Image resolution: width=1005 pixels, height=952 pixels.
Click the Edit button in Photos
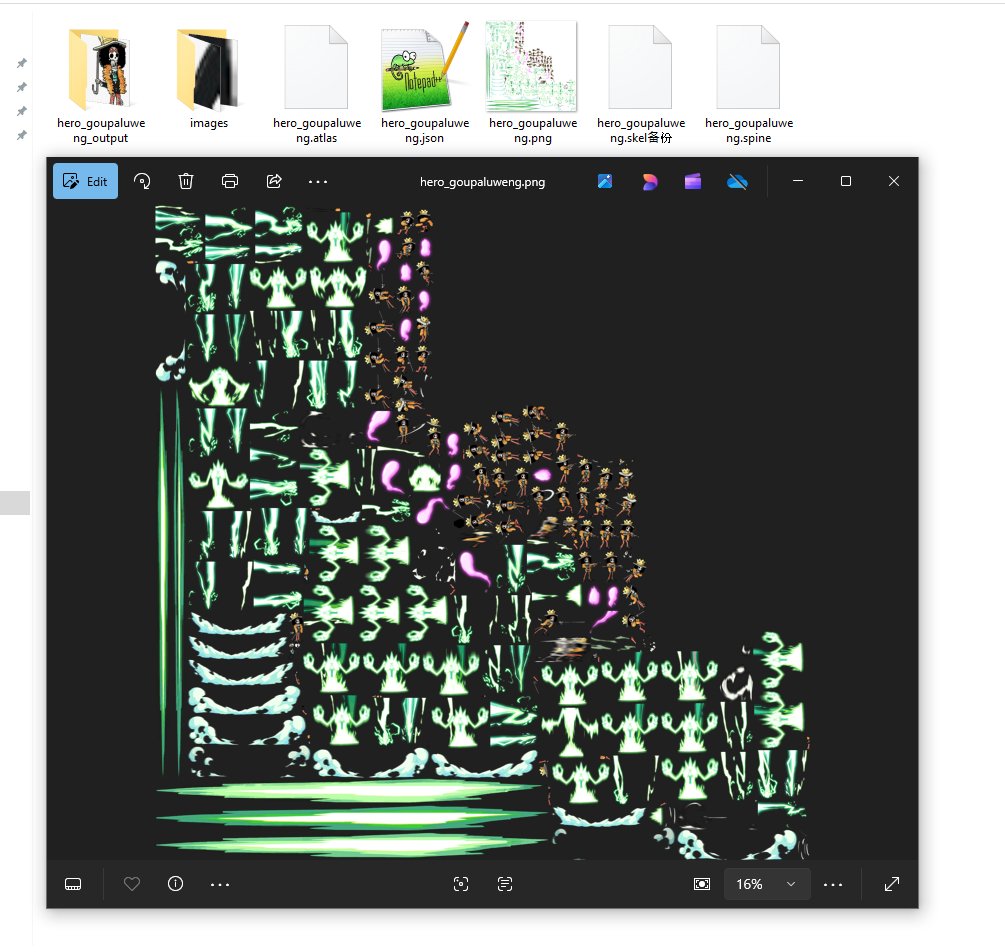pos(85,181)
